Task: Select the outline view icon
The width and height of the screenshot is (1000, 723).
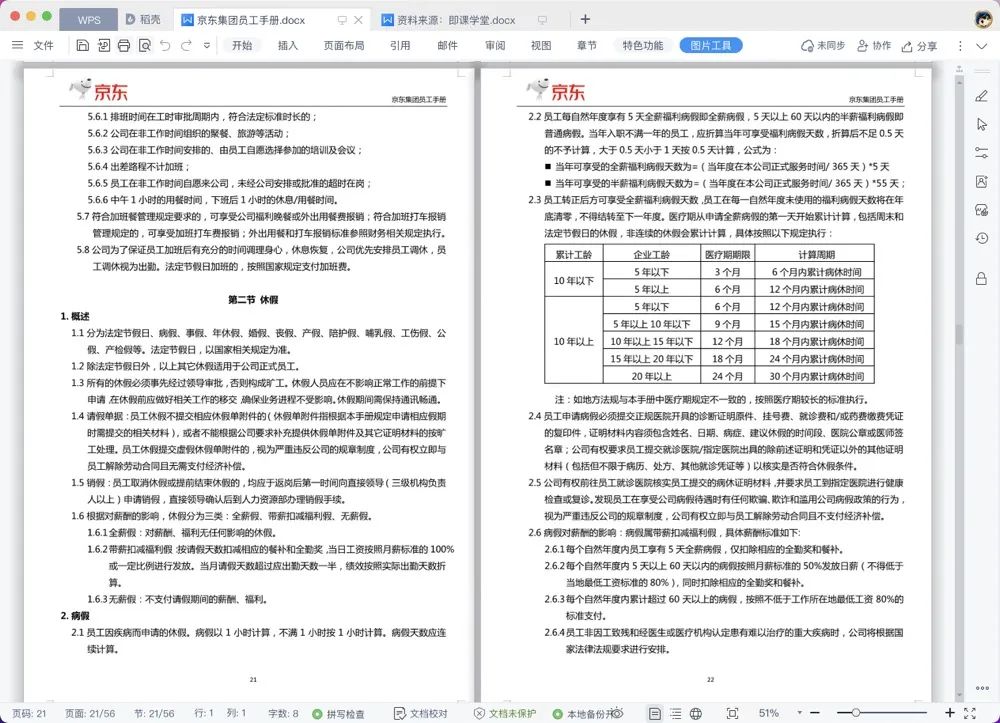Action: (675, 713)
